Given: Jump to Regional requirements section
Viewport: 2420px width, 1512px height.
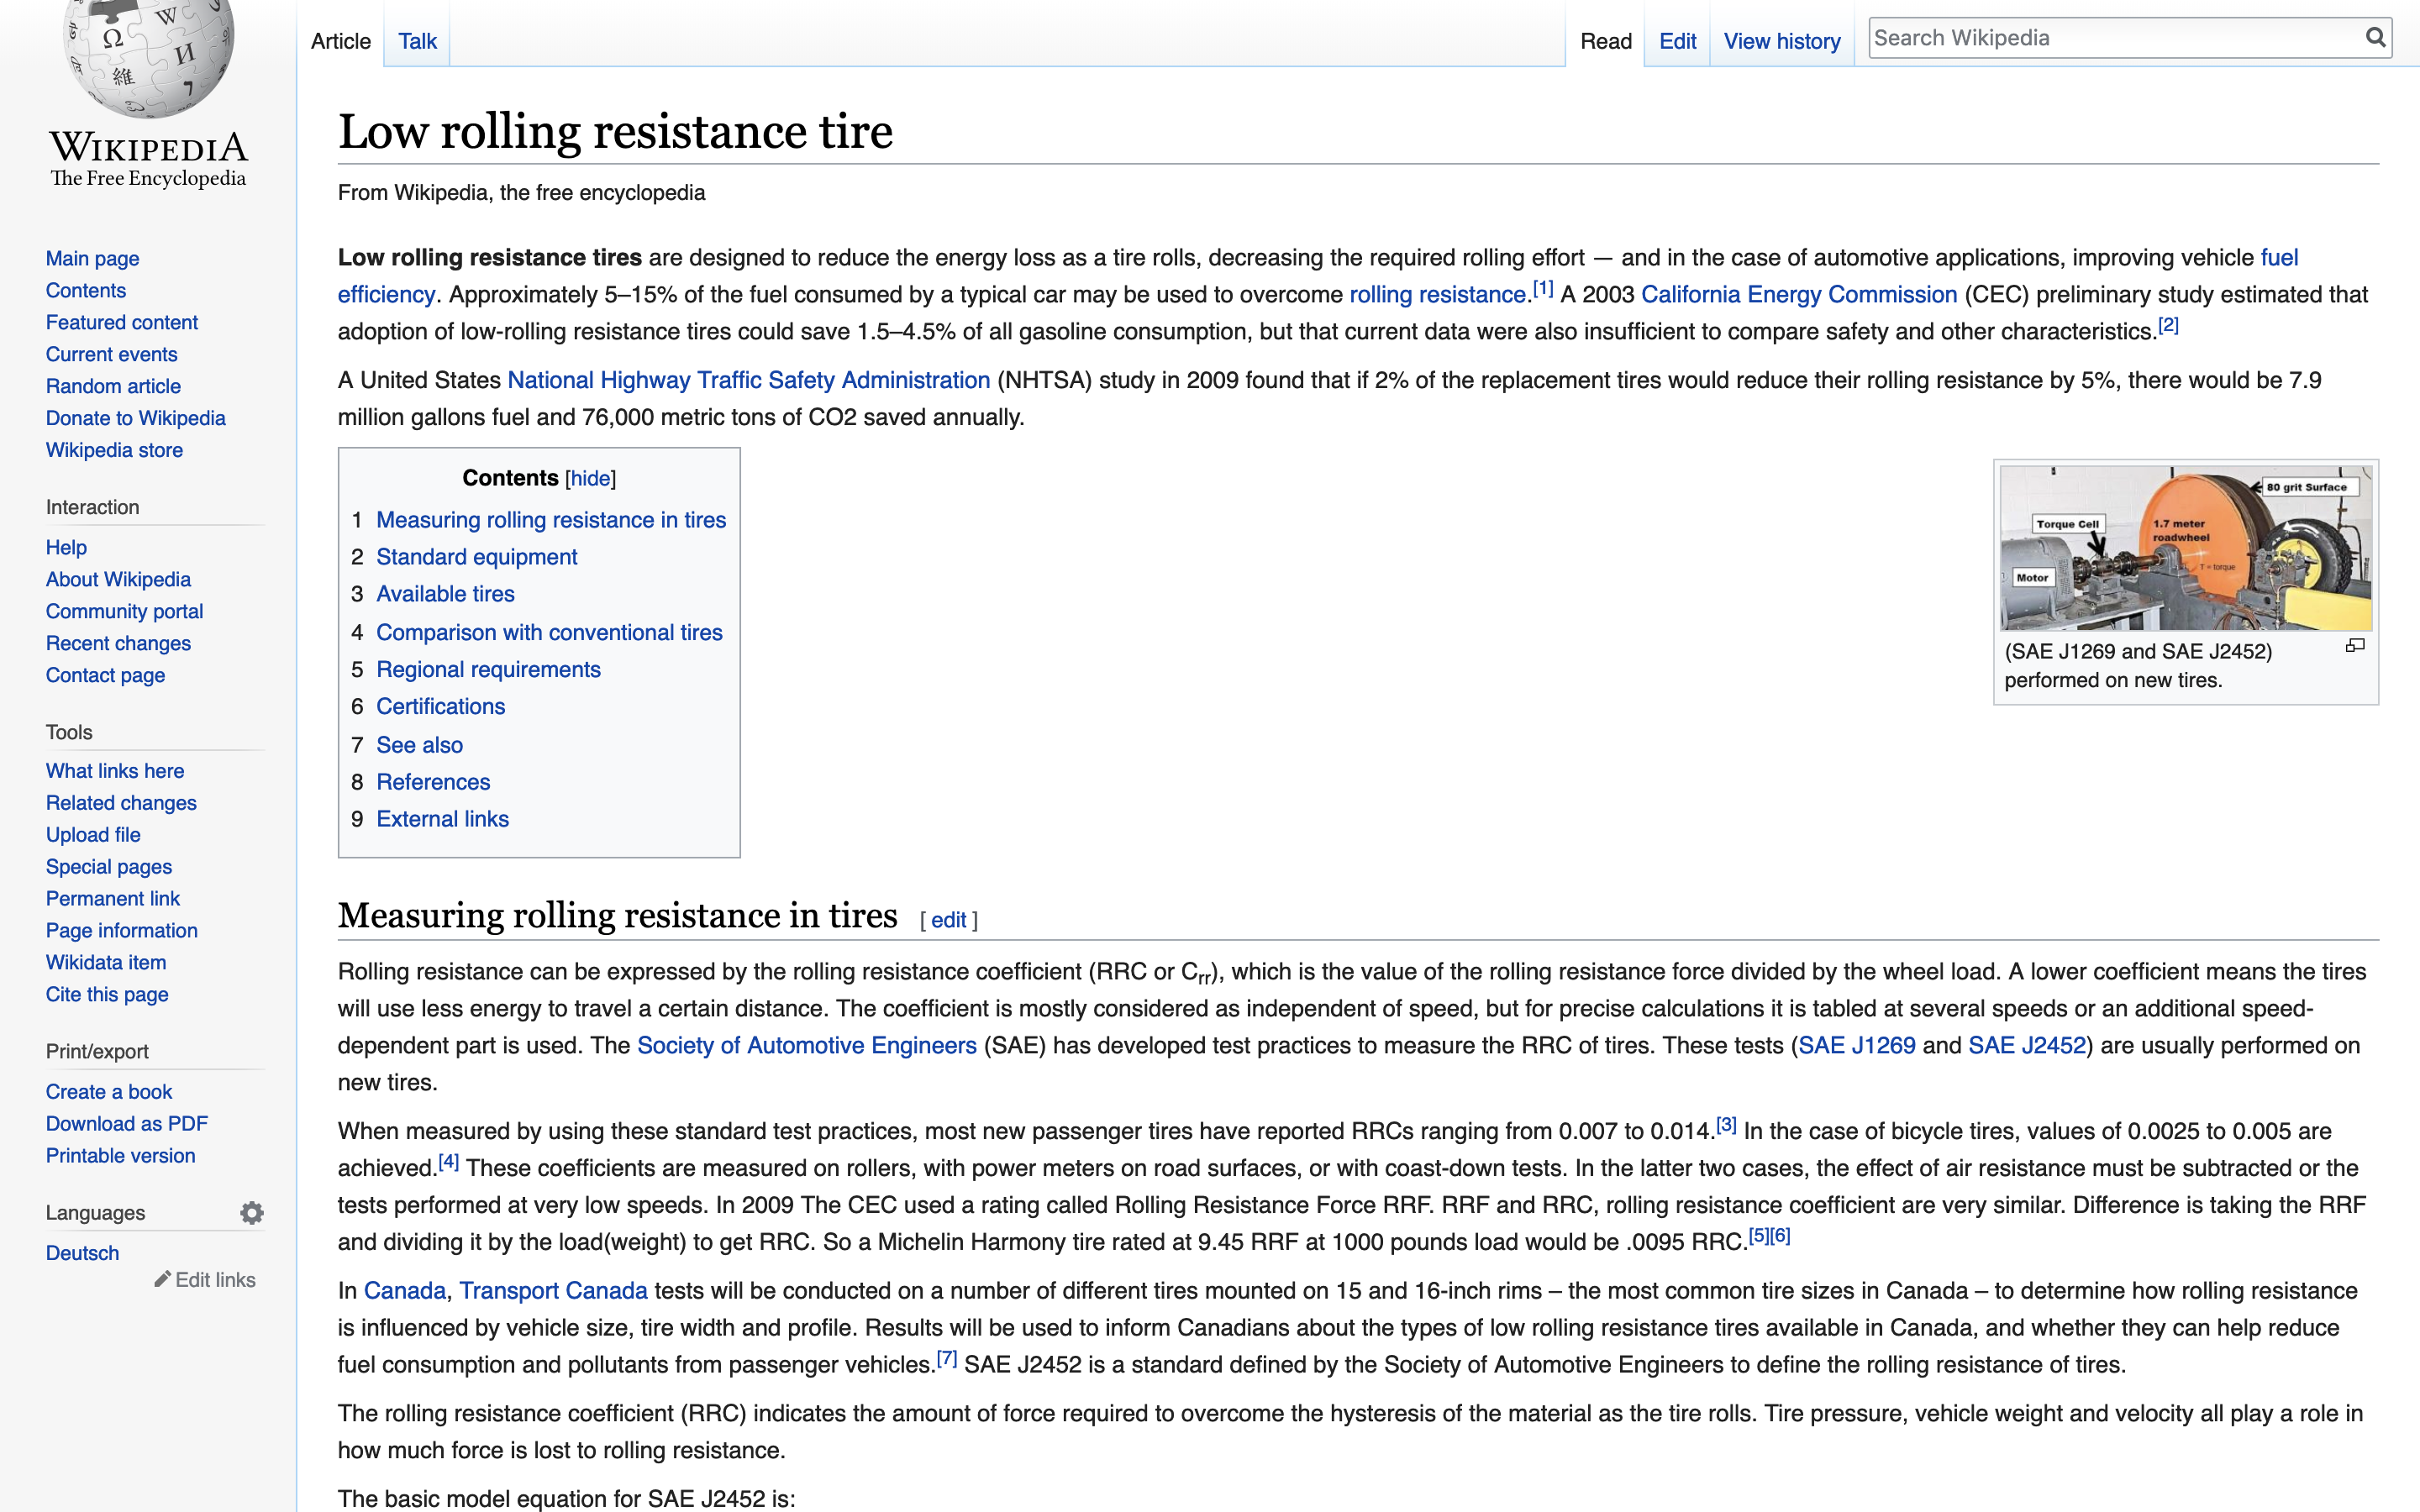Looking at the screenshot, I should click(488, 670).
